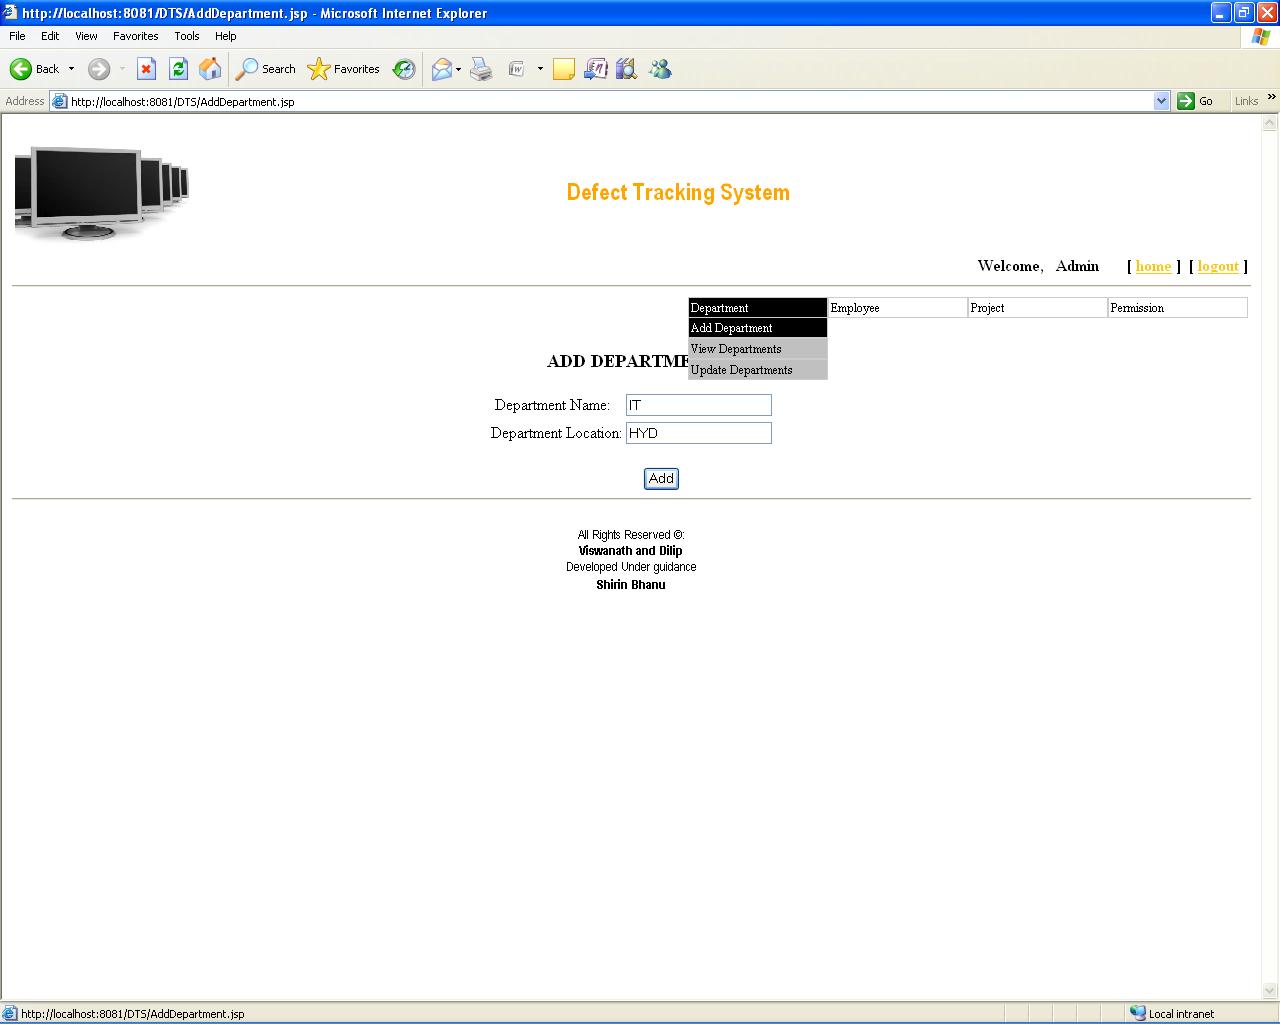Click the Stop loading icon
This screenshot has height=1024, width=1280.
click(146, 69)
